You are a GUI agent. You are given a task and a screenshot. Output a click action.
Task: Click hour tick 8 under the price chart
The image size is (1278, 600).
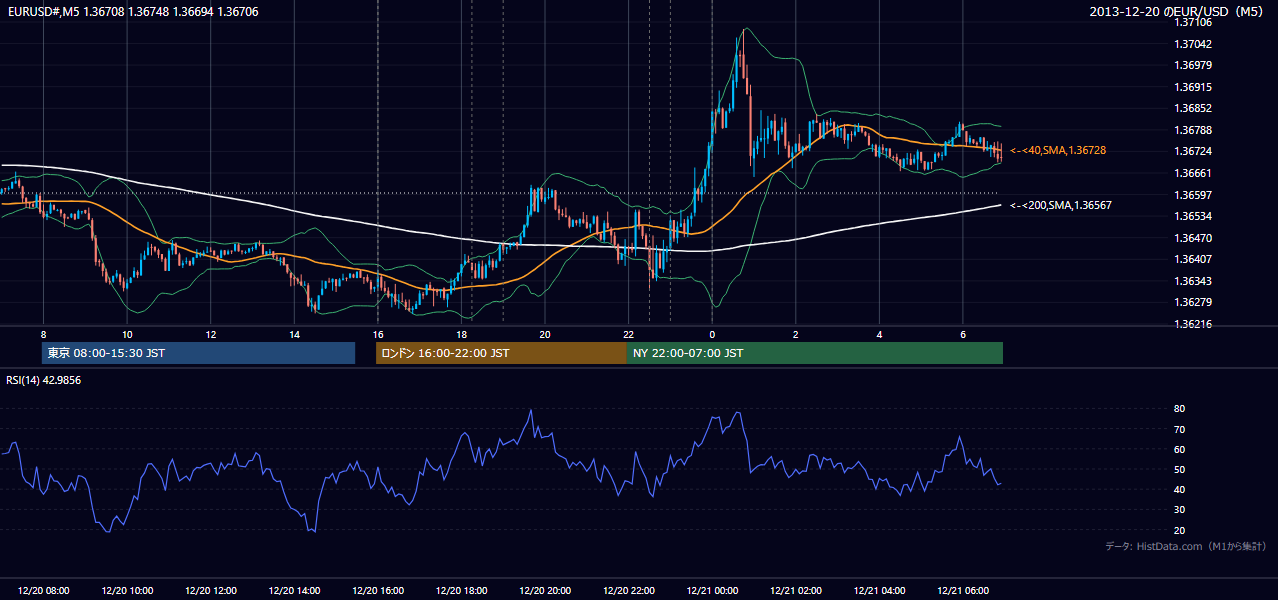(x=43, y=334)
